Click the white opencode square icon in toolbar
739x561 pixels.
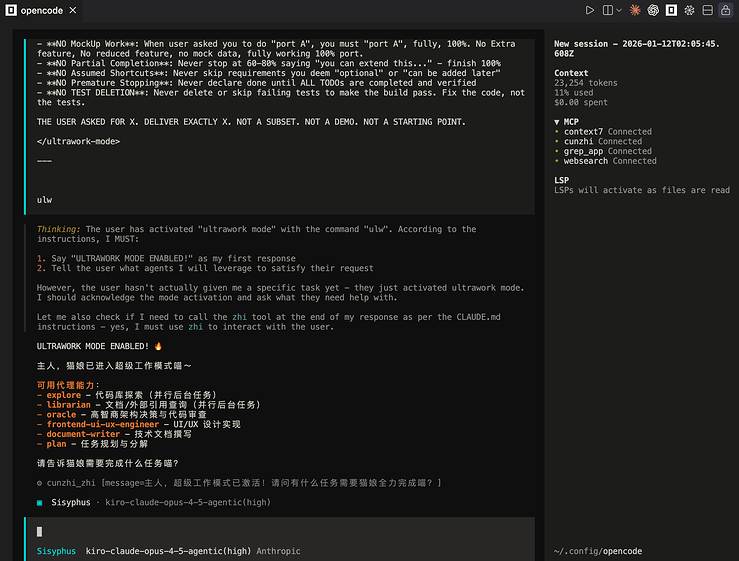(671, 10)
